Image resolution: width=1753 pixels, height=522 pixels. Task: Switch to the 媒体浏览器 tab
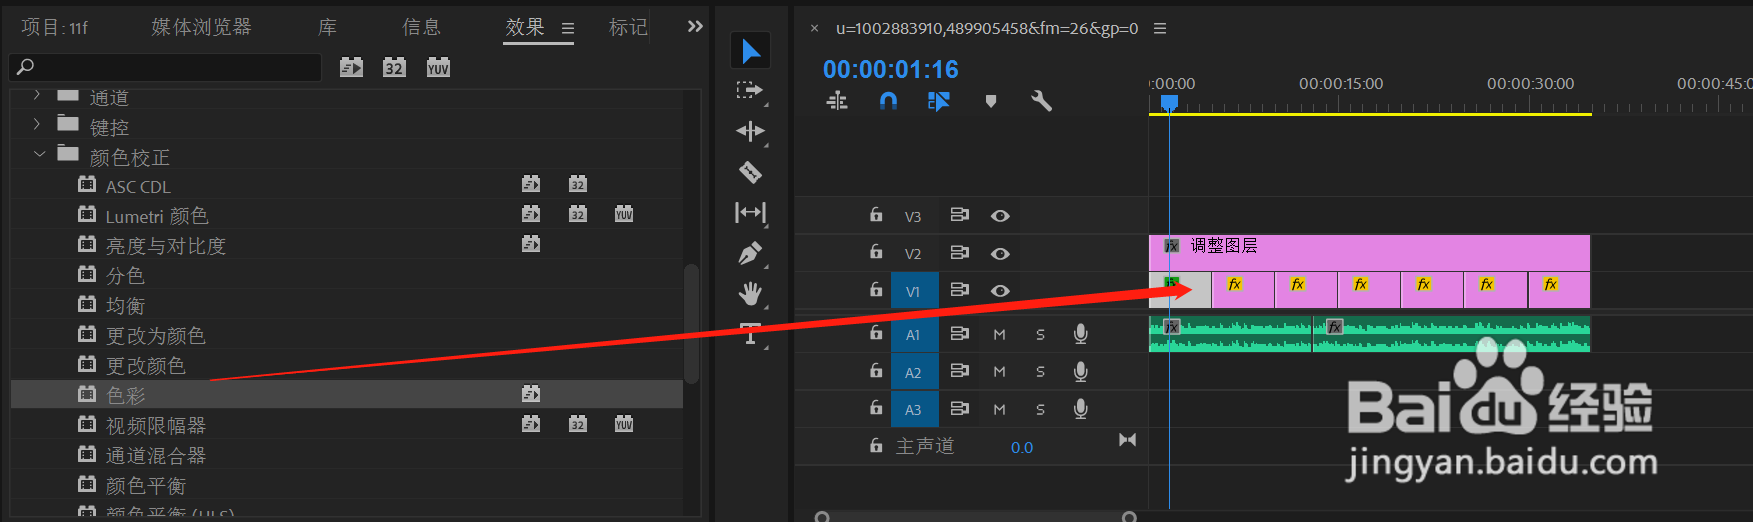point(201,27)
